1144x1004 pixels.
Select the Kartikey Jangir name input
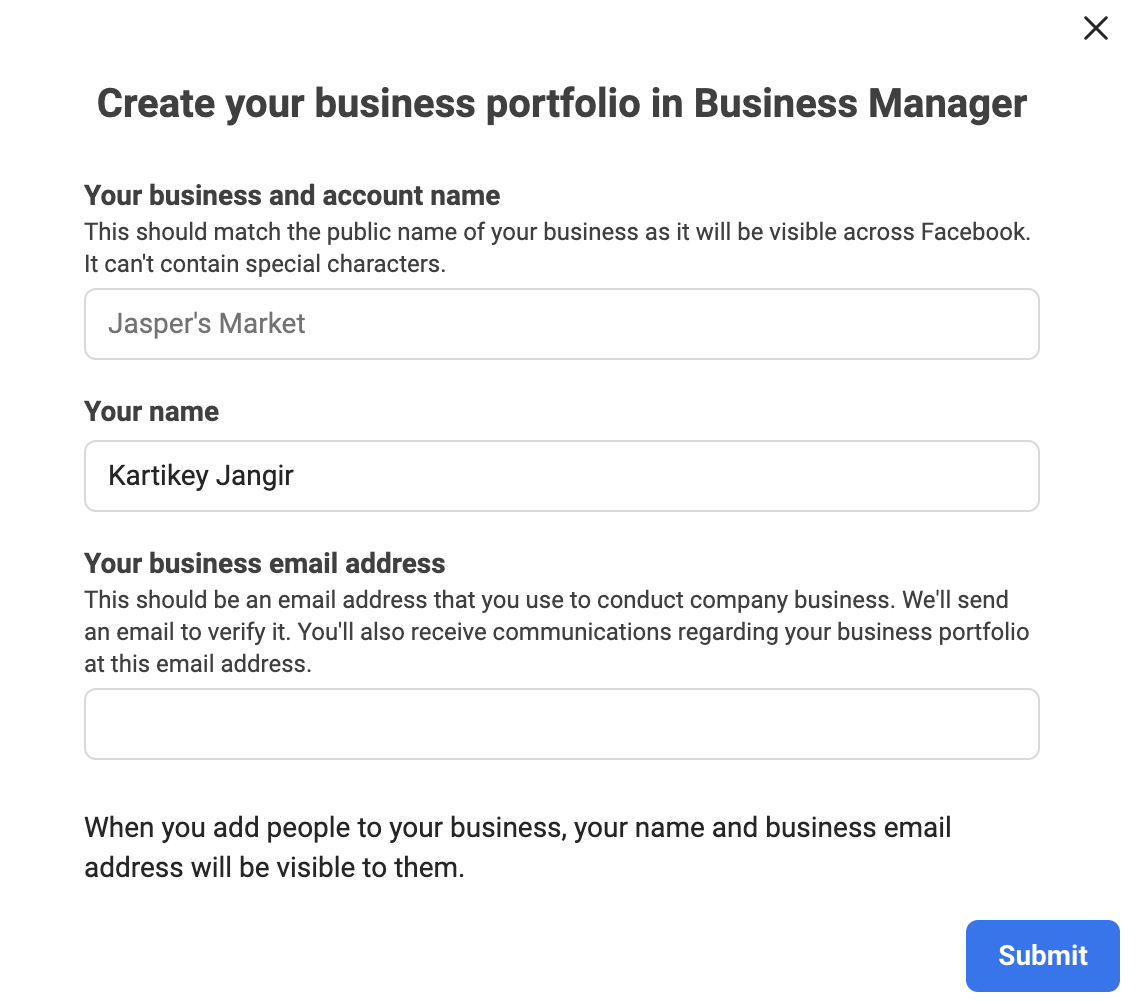561,476
